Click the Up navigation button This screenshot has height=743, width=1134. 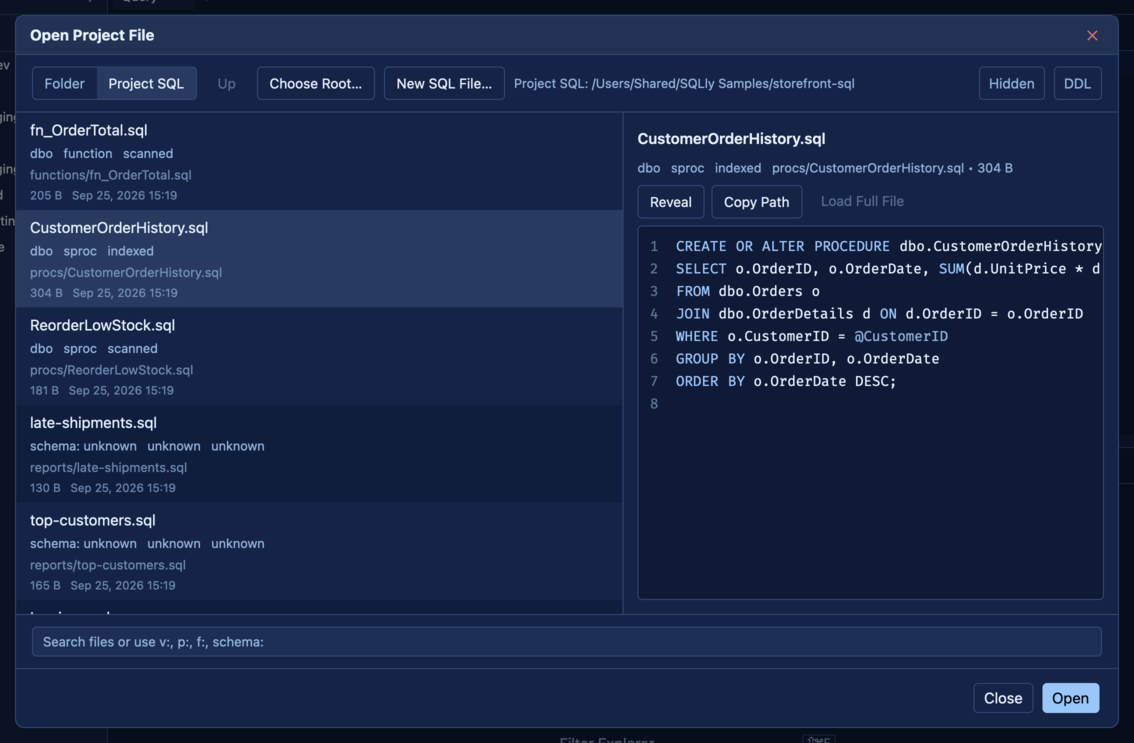tap(226, 83)
